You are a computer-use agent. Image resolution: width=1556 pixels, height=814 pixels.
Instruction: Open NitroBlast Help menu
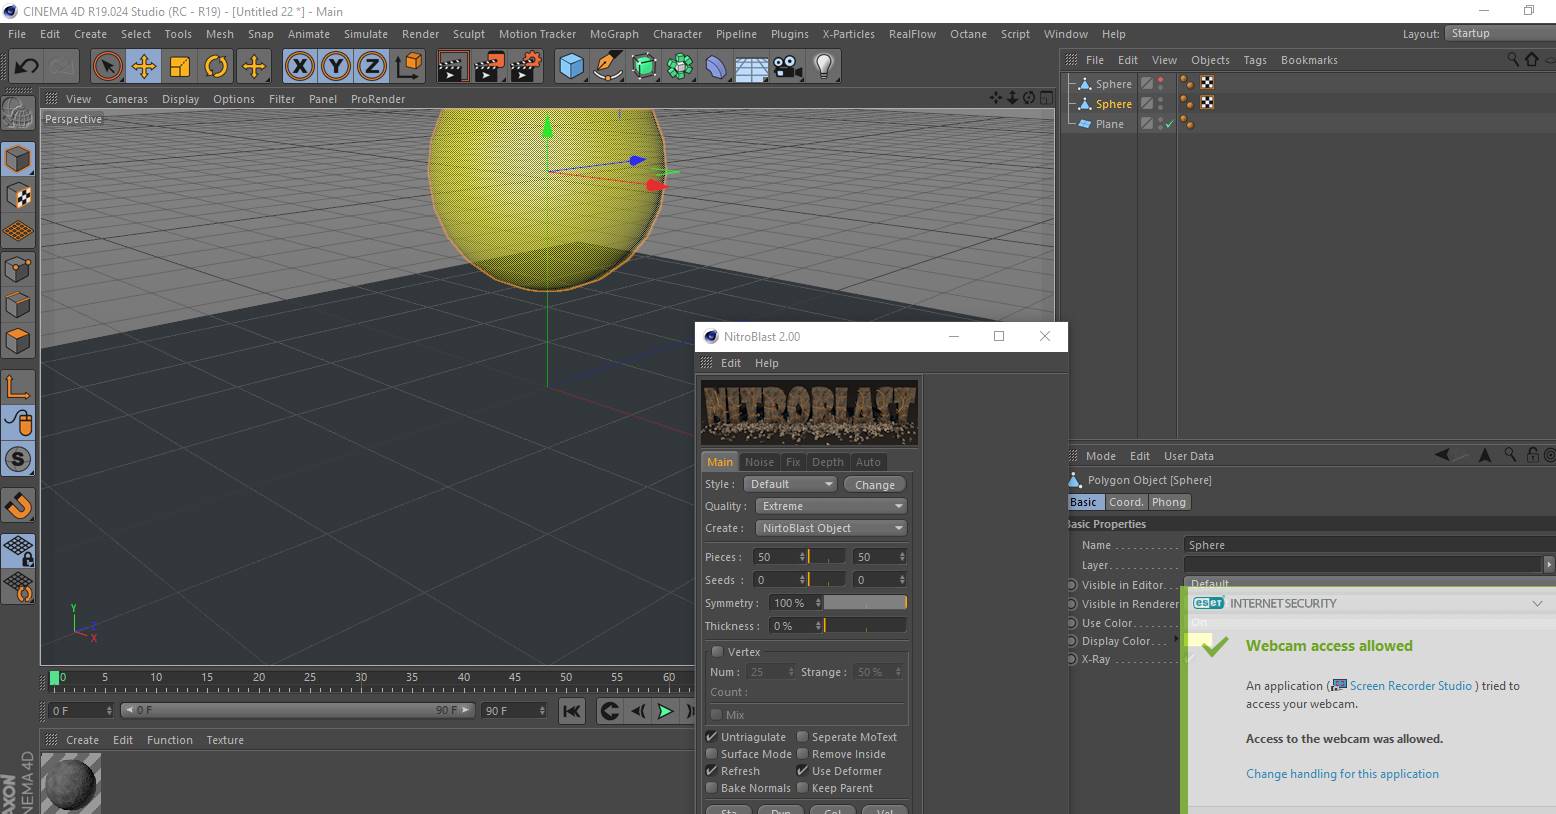tap(766, 363)
